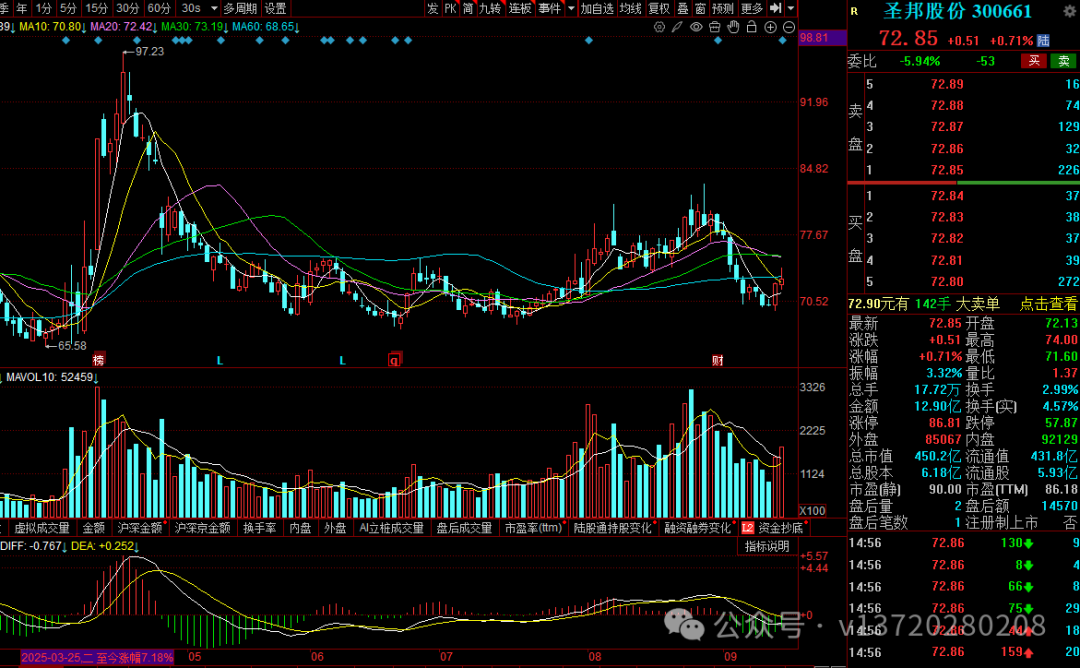Select the drawing pen tool icon

coord(678,27)
